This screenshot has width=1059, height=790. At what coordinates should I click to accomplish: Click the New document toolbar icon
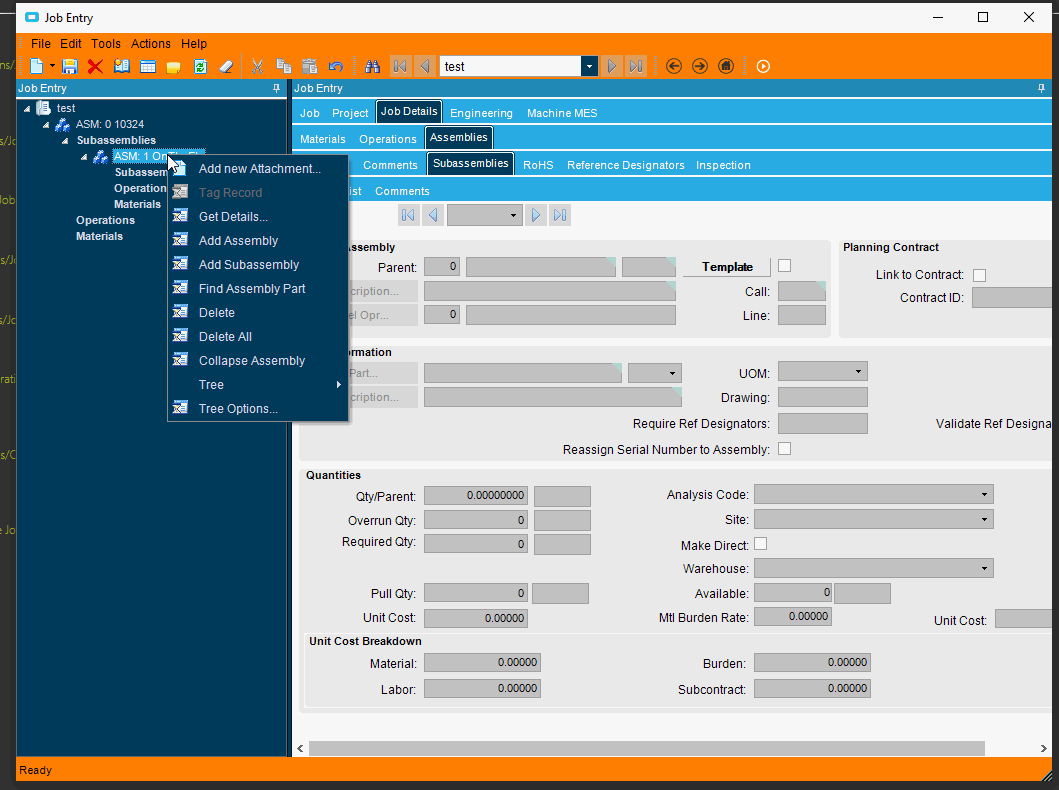(x=36, y=66)
